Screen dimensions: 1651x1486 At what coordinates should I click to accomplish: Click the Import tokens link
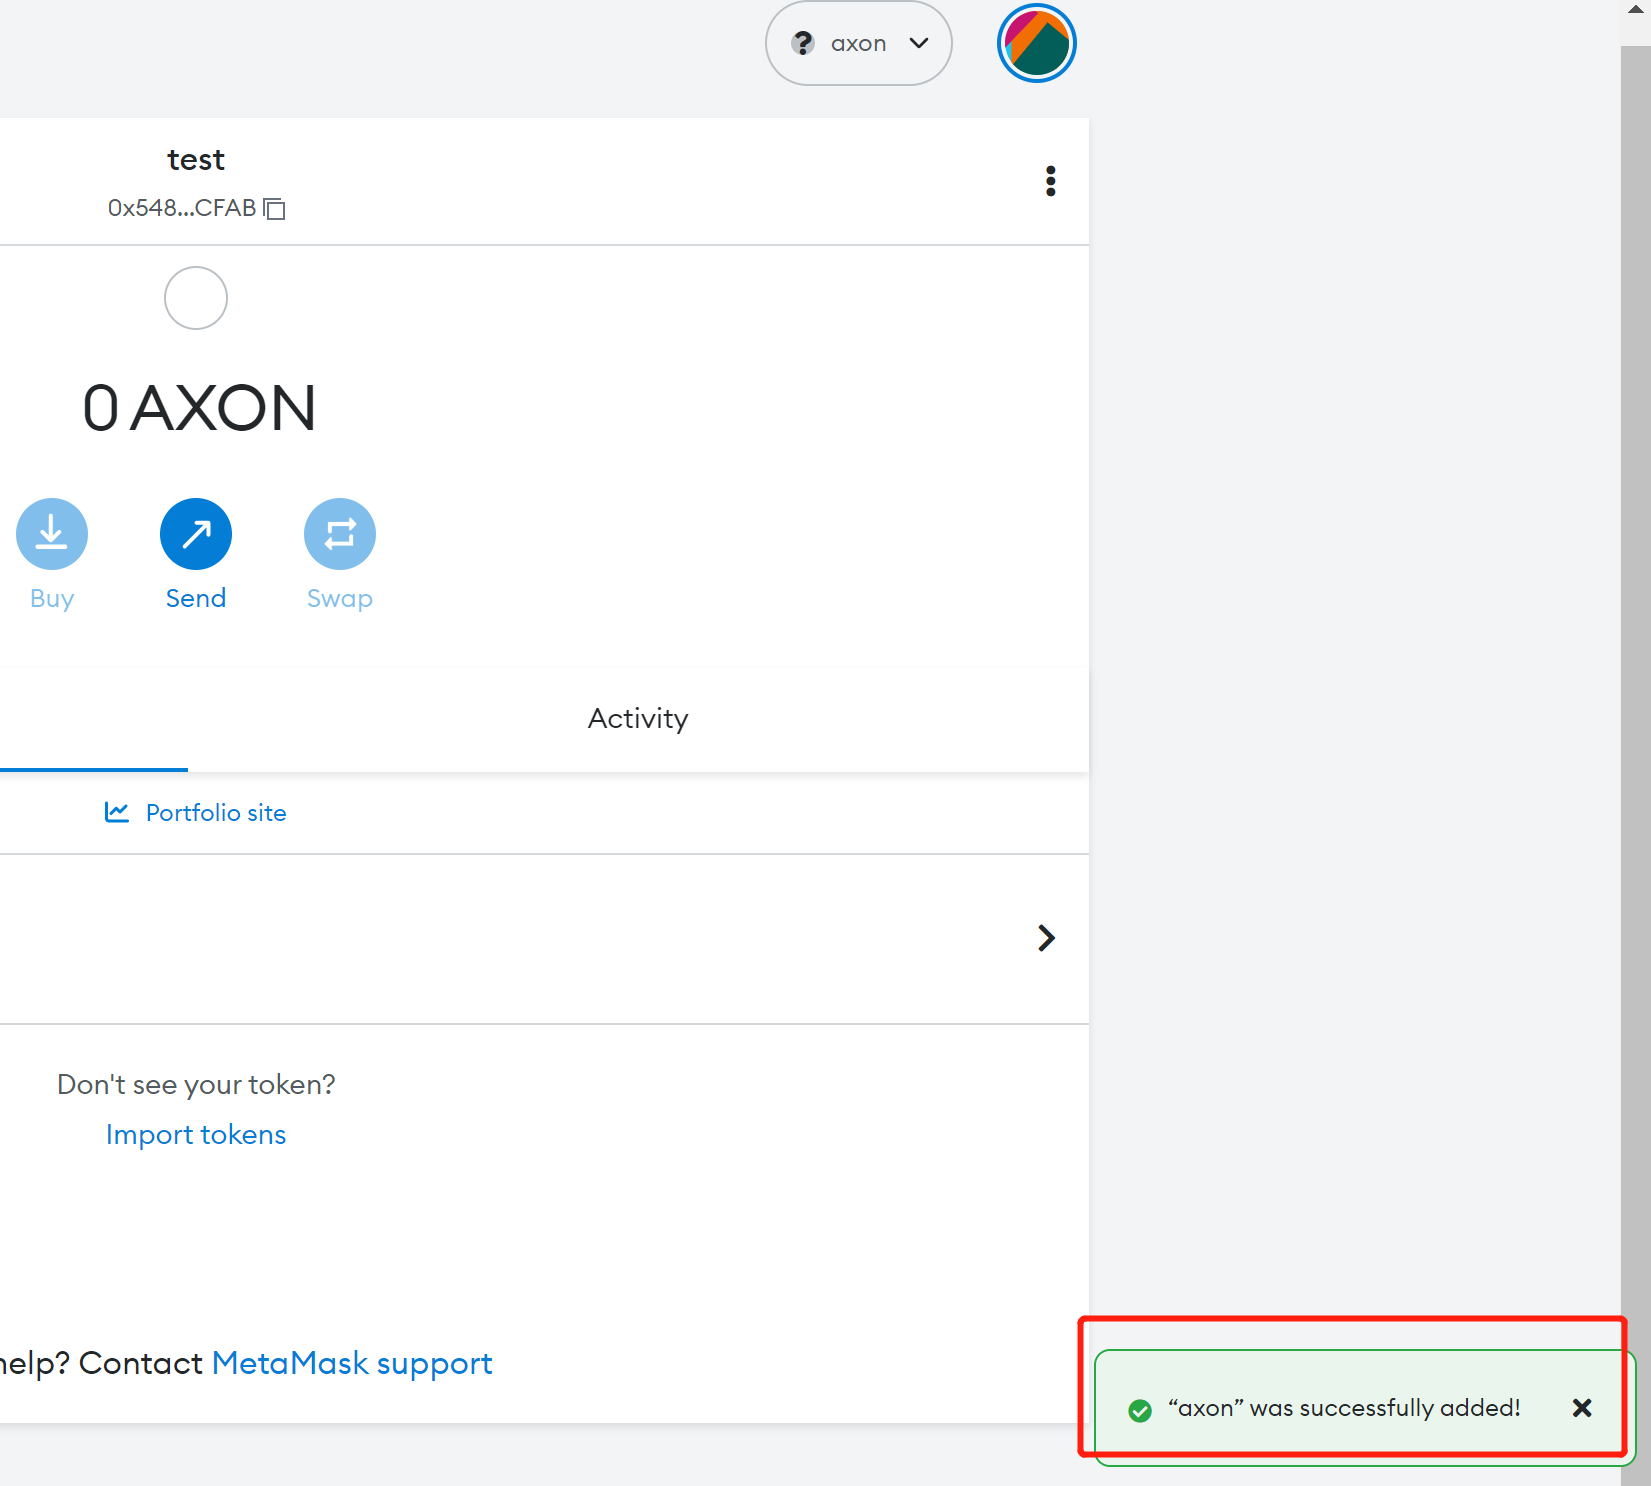coord(196,1134)
